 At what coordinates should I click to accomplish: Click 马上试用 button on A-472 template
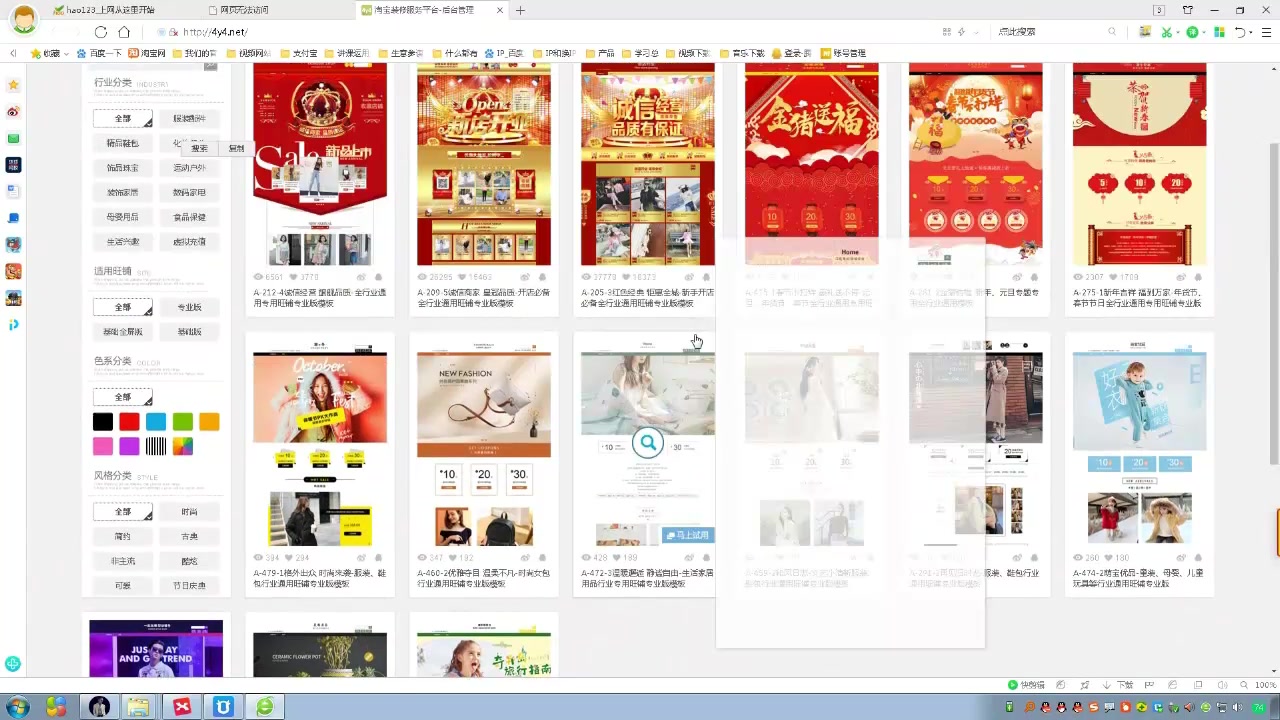(687, 535)
